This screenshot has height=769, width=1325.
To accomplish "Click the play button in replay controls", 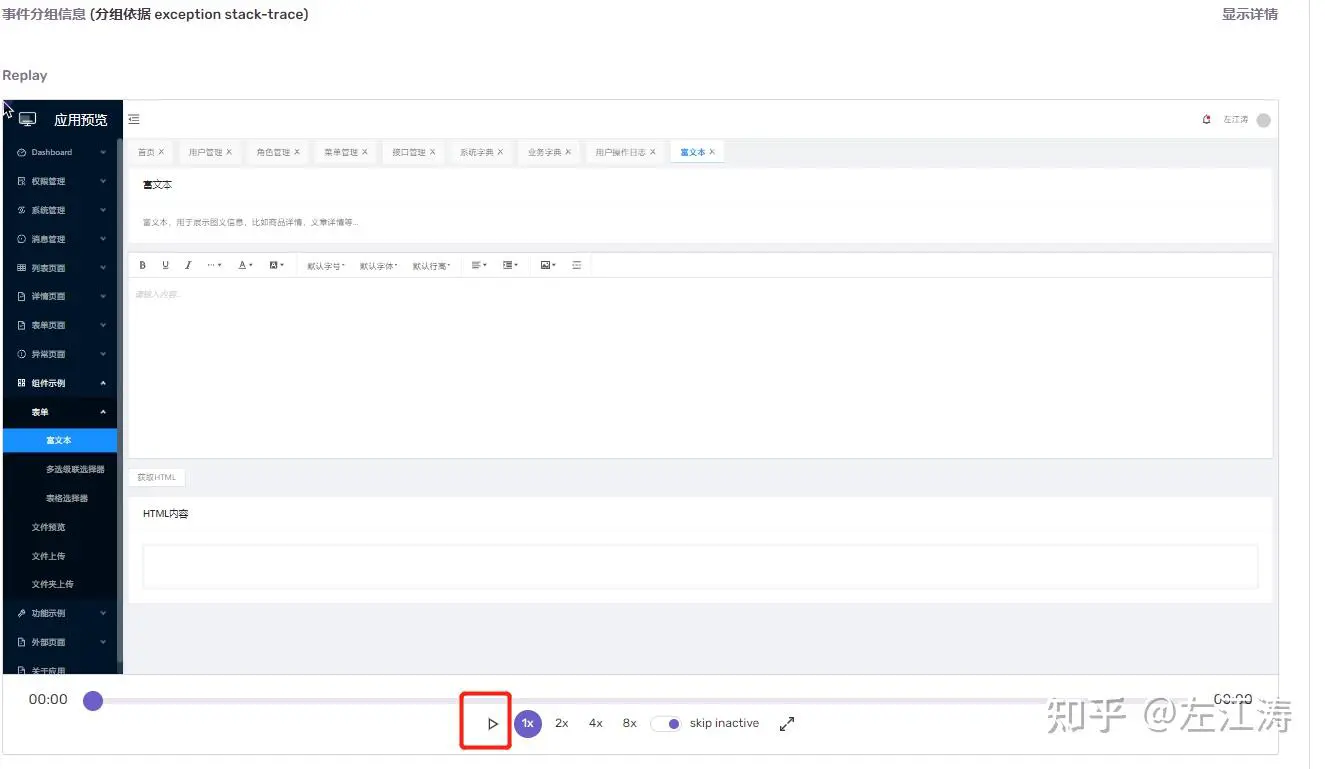I will coord(492,723).
